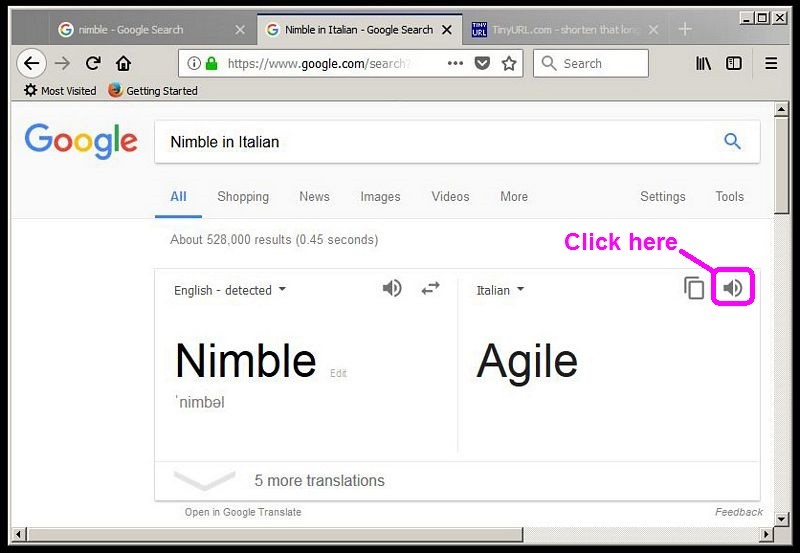This screenshot has height=553, width=800.
Task: Click the green secure connection padlock
Action: (211, 63)
